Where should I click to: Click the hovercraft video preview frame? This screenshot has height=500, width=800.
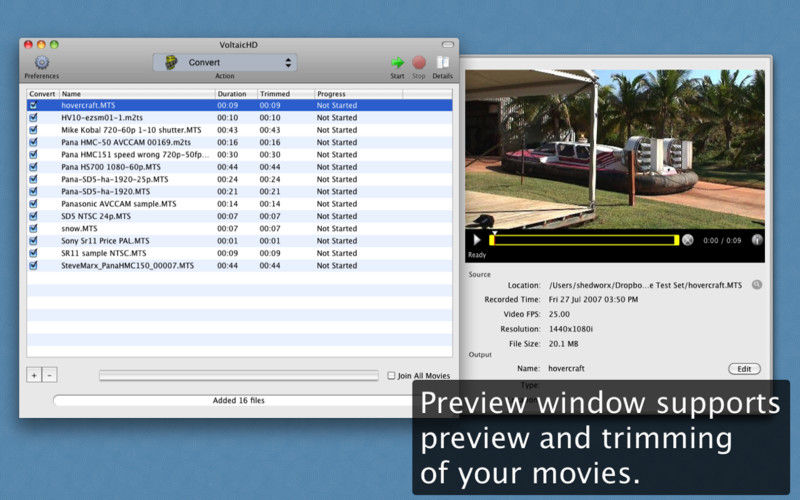[x=615, y=149]
